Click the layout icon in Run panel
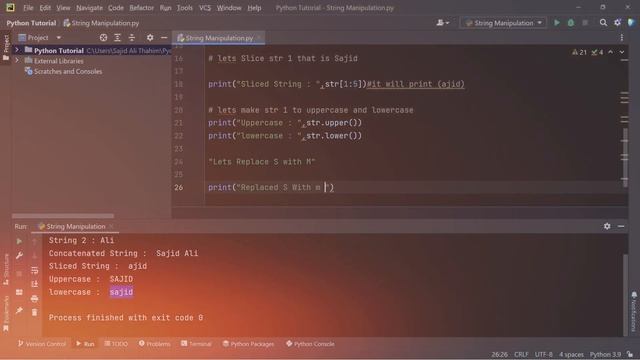This screenshot has width=640, height=360. tap(19, 292)
